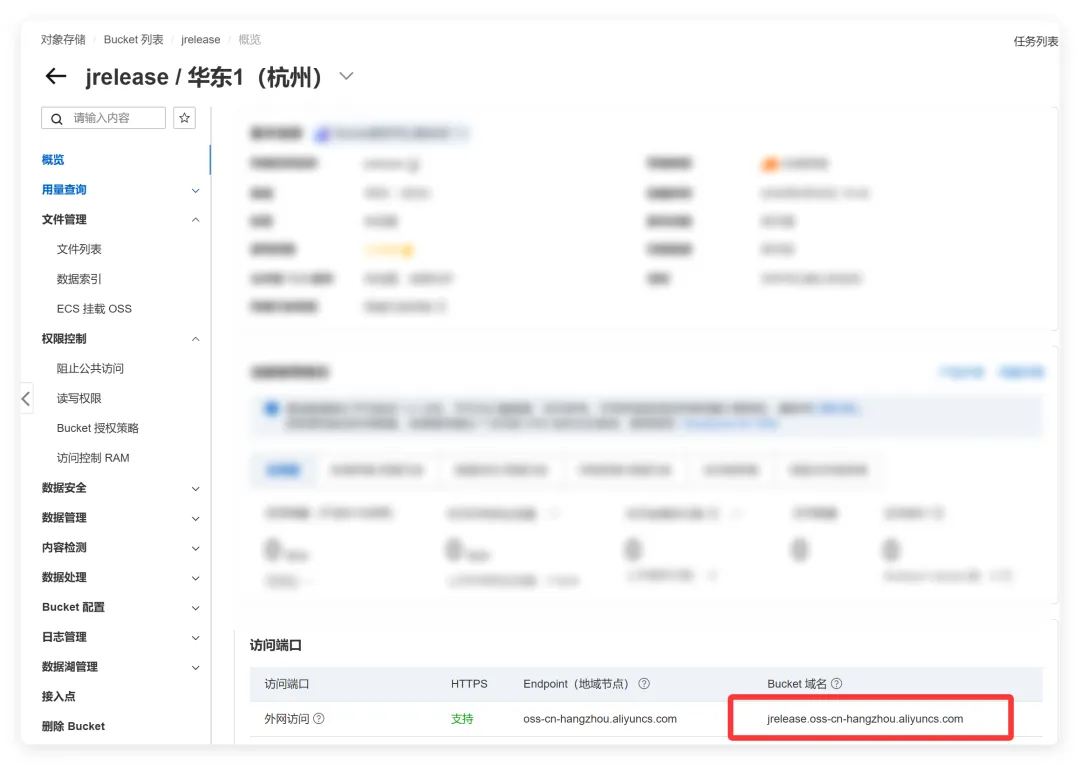Expand the Bucket 配置 chevron
Image resolution: width=1080 pixels, height=765 pixels.
pos(196,608)
